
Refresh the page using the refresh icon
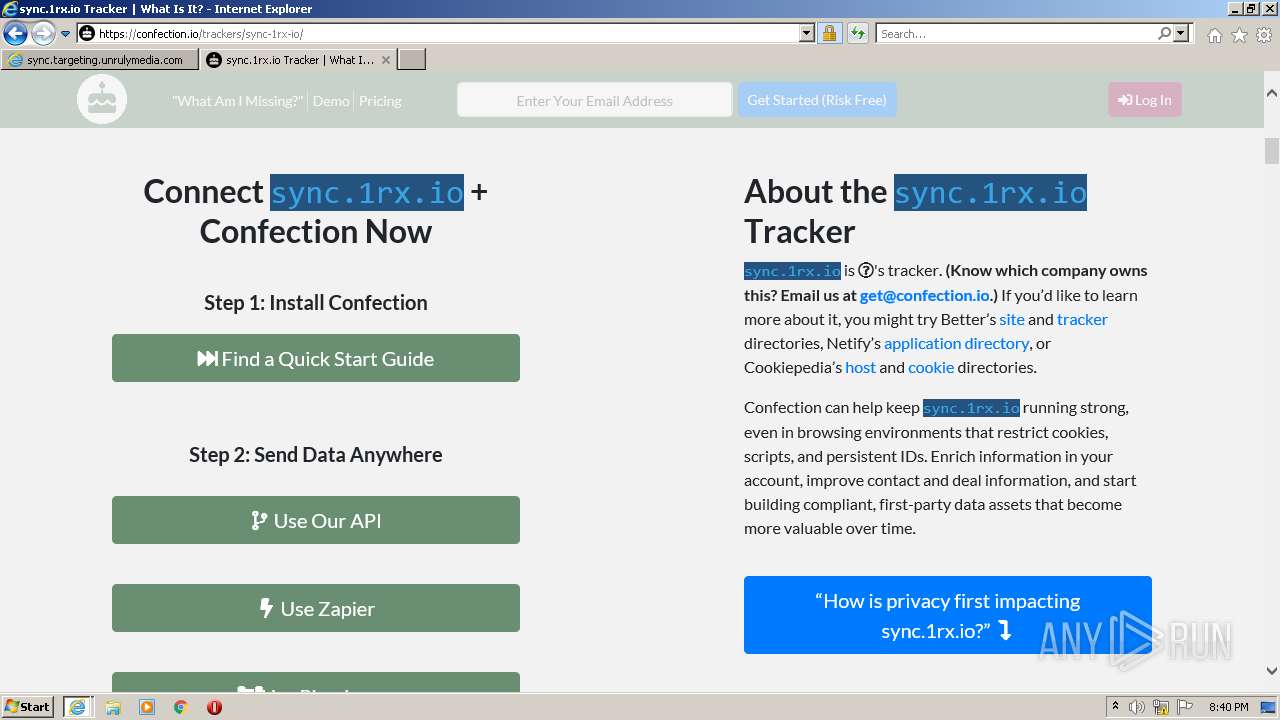point(858,34)
